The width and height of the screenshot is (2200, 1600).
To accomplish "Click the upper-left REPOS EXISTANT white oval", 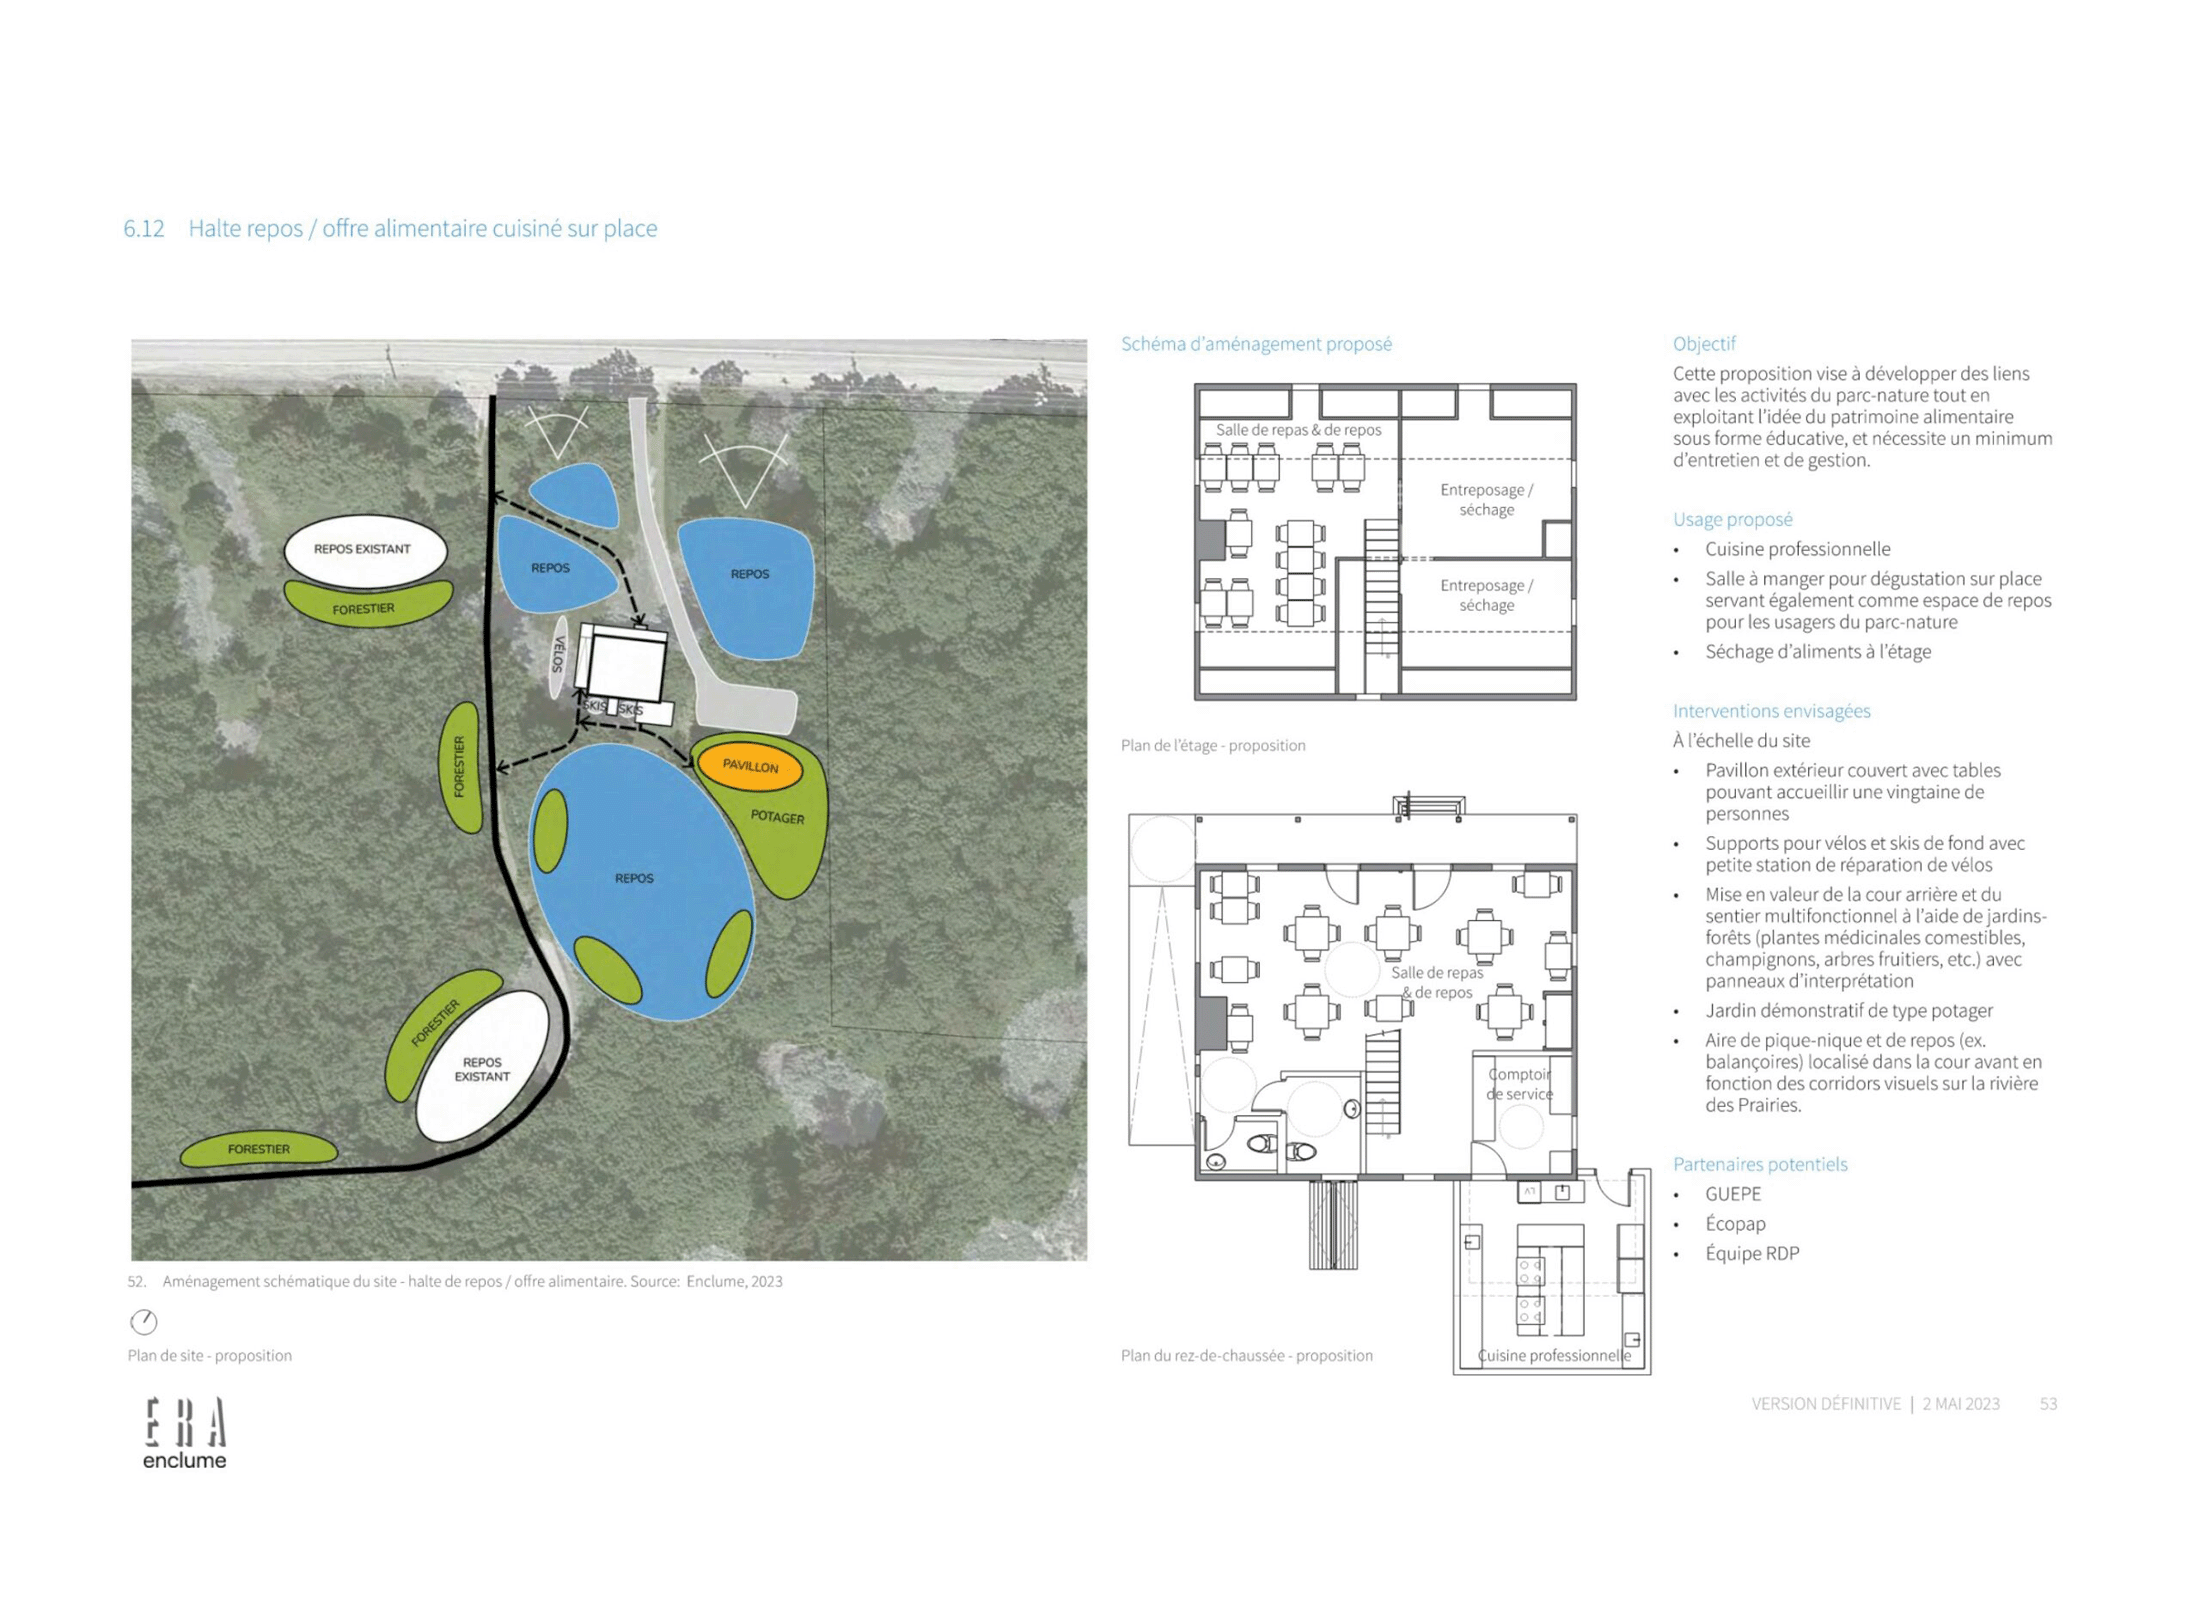I will coord(364,549).
